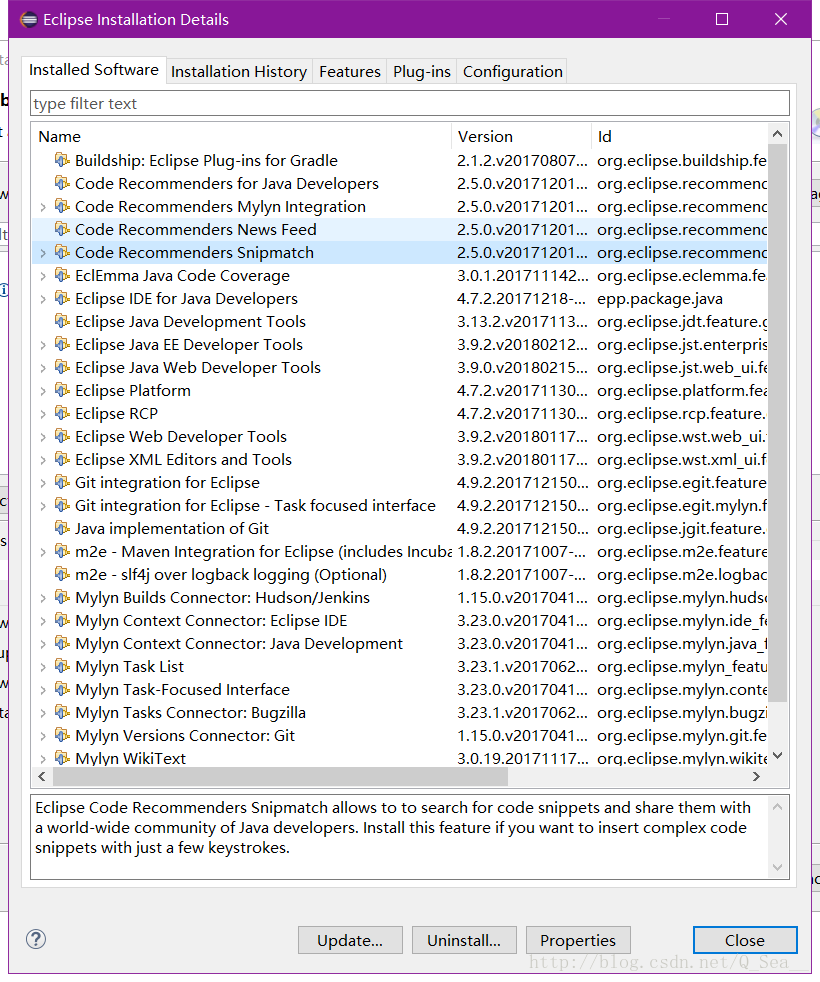Click icon of Eclipse Web Developer Tools
Image resolution: width=820 pixels, height=982 pixels.
62,437
